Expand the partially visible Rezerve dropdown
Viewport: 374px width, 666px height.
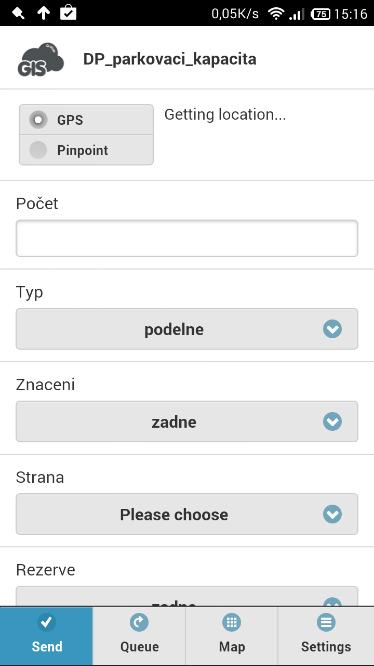coord(187,596)
